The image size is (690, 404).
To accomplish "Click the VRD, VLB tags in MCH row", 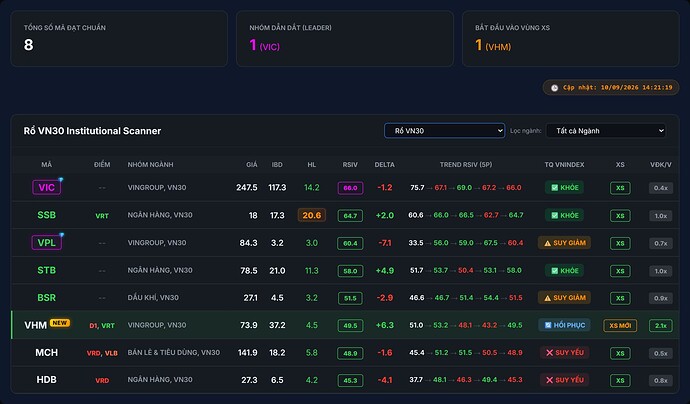I will [102, 353].
